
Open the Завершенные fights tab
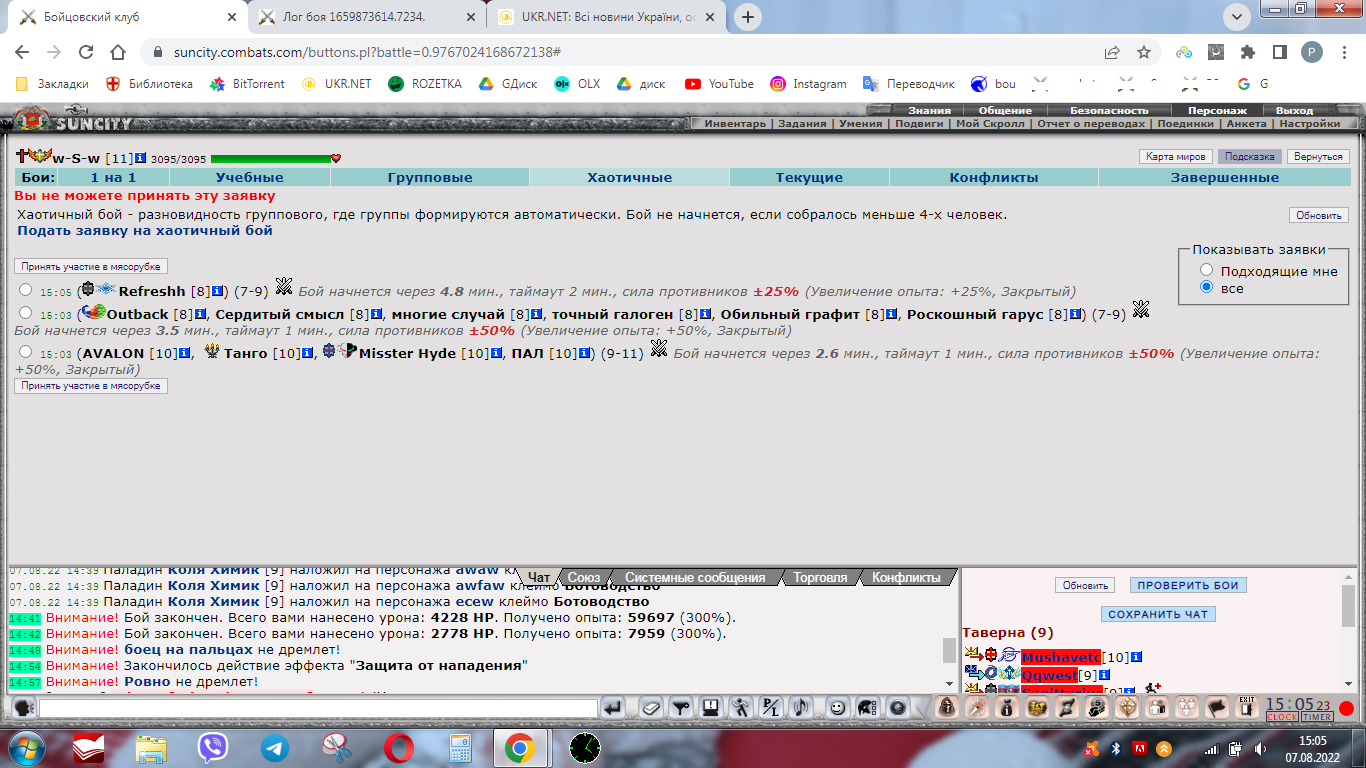(1225, 177)
